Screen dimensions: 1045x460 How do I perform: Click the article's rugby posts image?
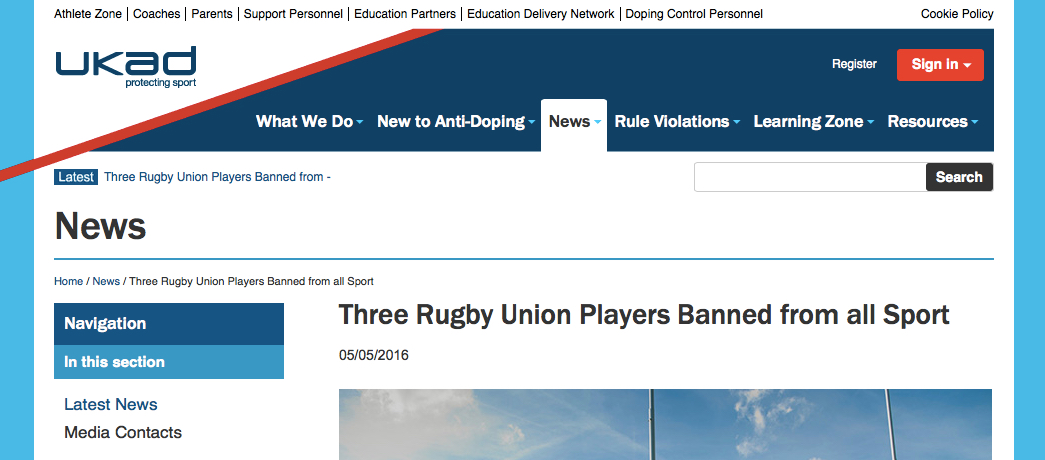(665, 424)
